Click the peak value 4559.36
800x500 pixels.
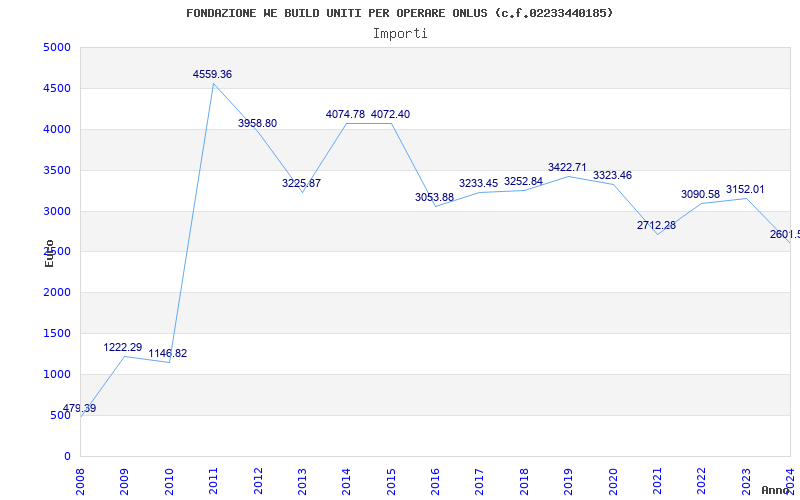coord(212,74)
